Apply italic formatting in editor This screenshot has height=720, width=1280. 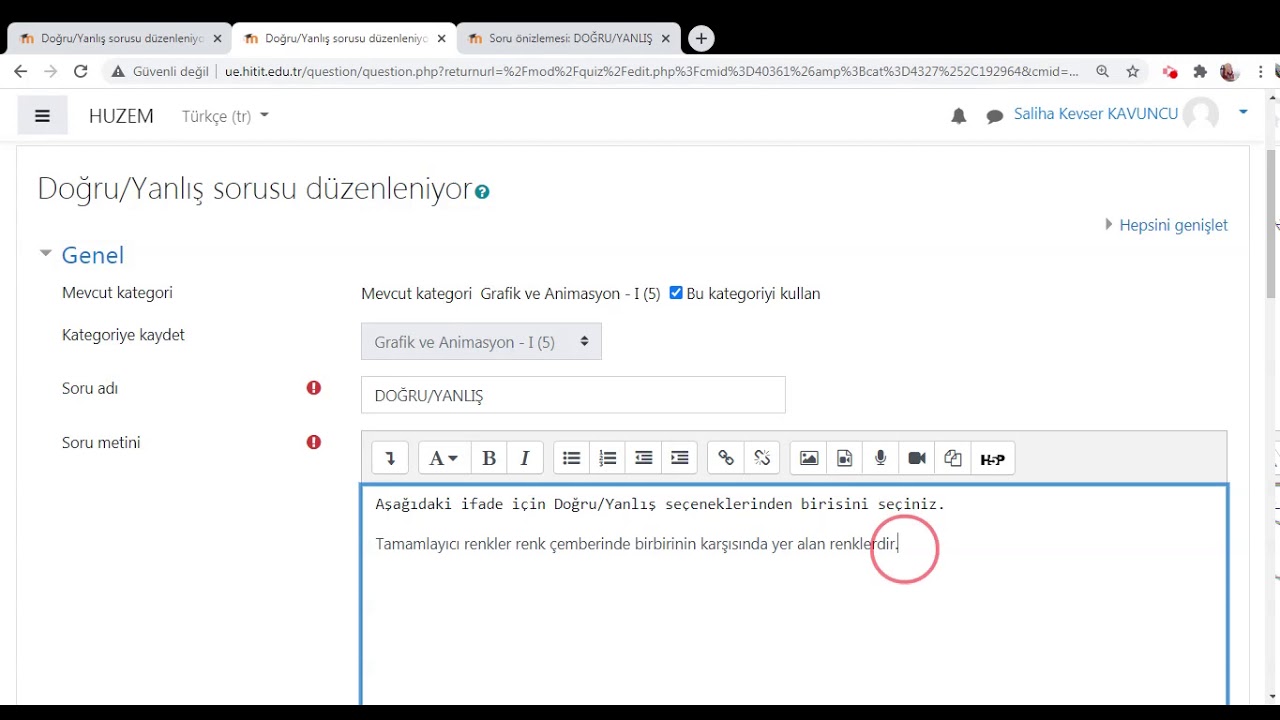click(x=525, y=458)
